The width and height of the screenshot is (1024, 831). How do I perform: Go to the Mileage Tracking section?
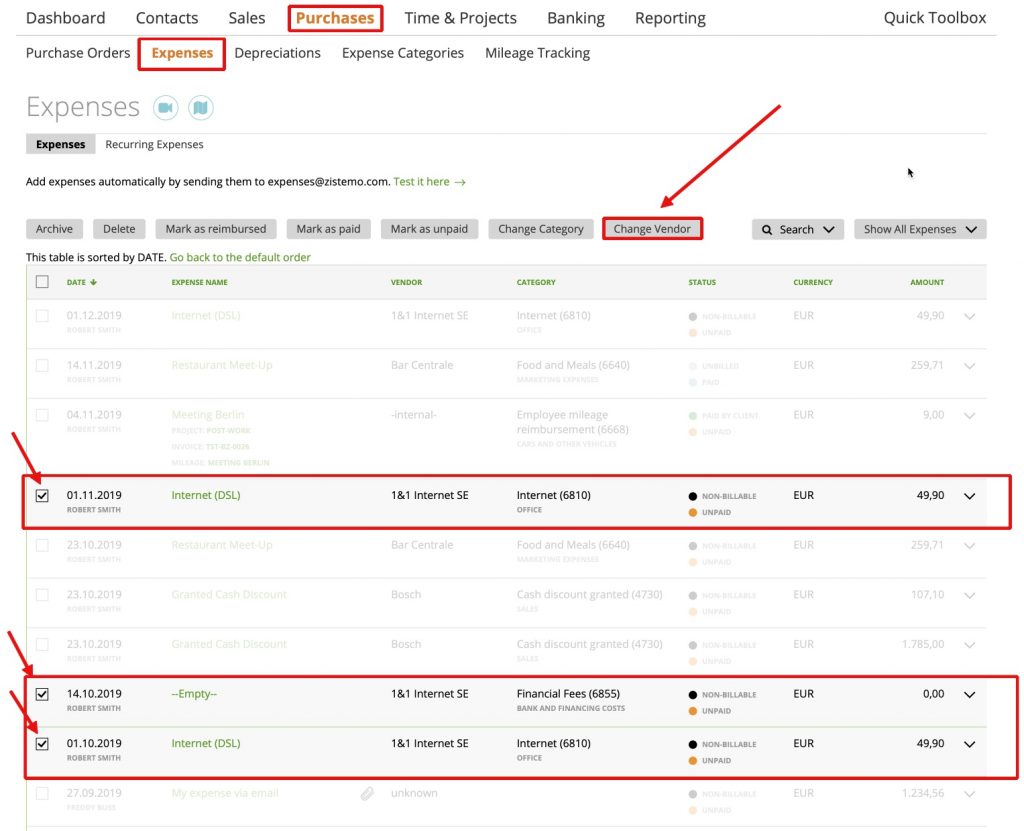(x=537, y=52)
